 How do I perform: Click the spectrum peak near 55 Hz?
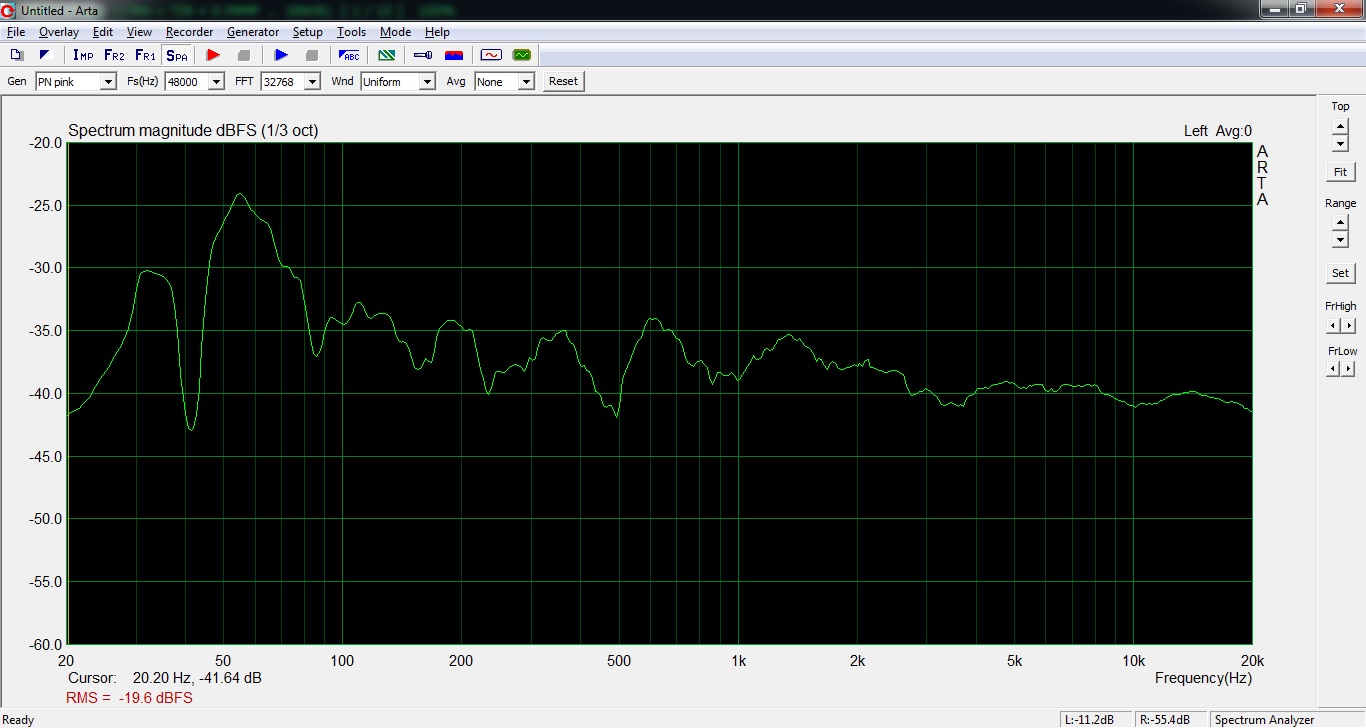click(x=239, y=194)
